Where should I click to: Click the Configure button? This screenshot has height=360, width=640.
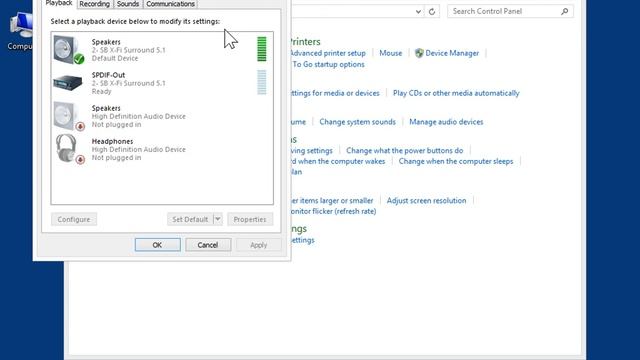74,219
